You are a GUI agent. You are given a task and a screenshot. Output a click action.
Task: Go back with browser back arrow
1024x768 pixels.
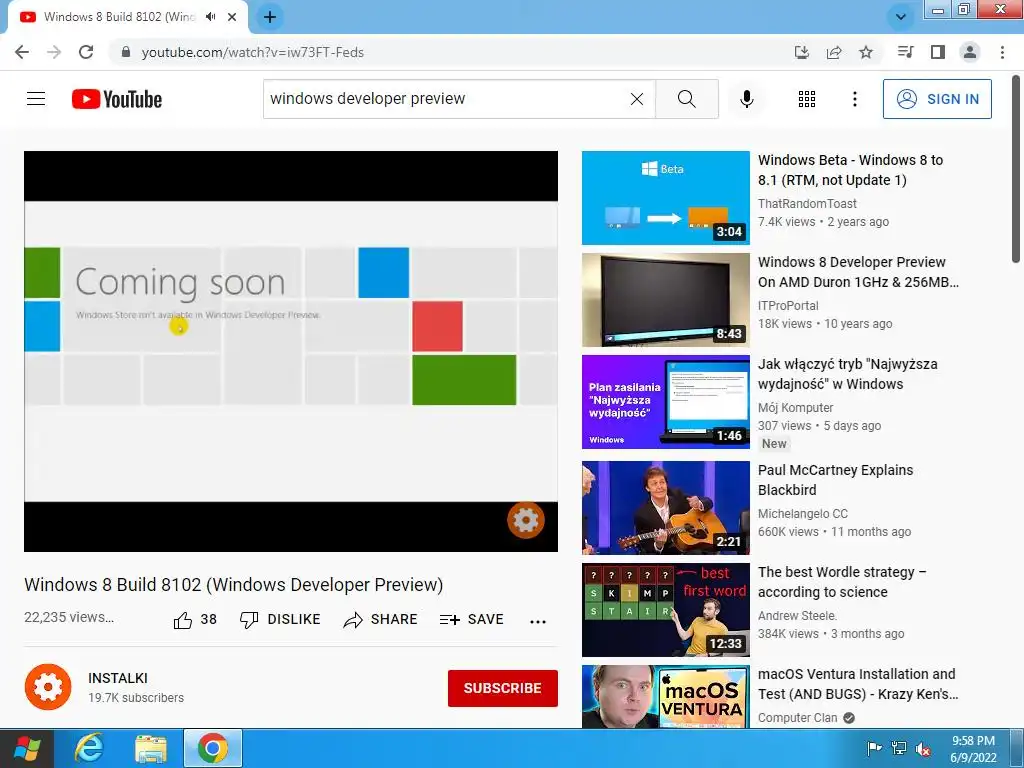22,52
